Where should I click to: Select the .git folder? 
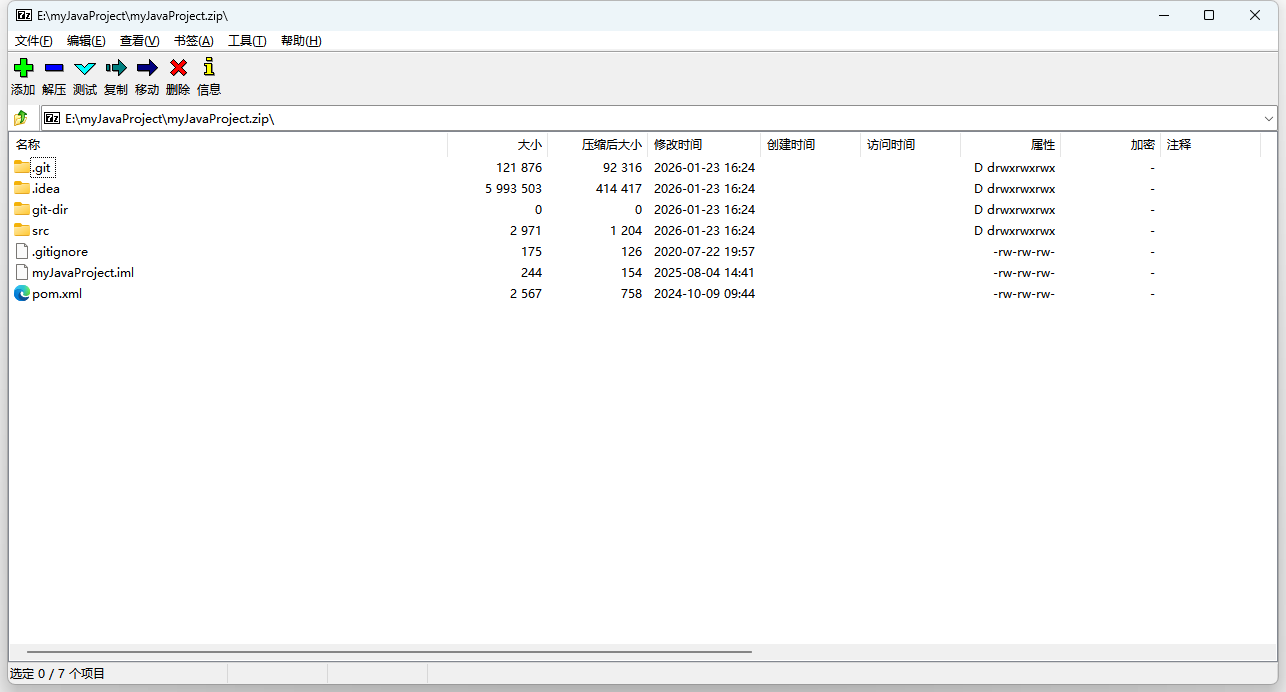[x=41, y=168]
